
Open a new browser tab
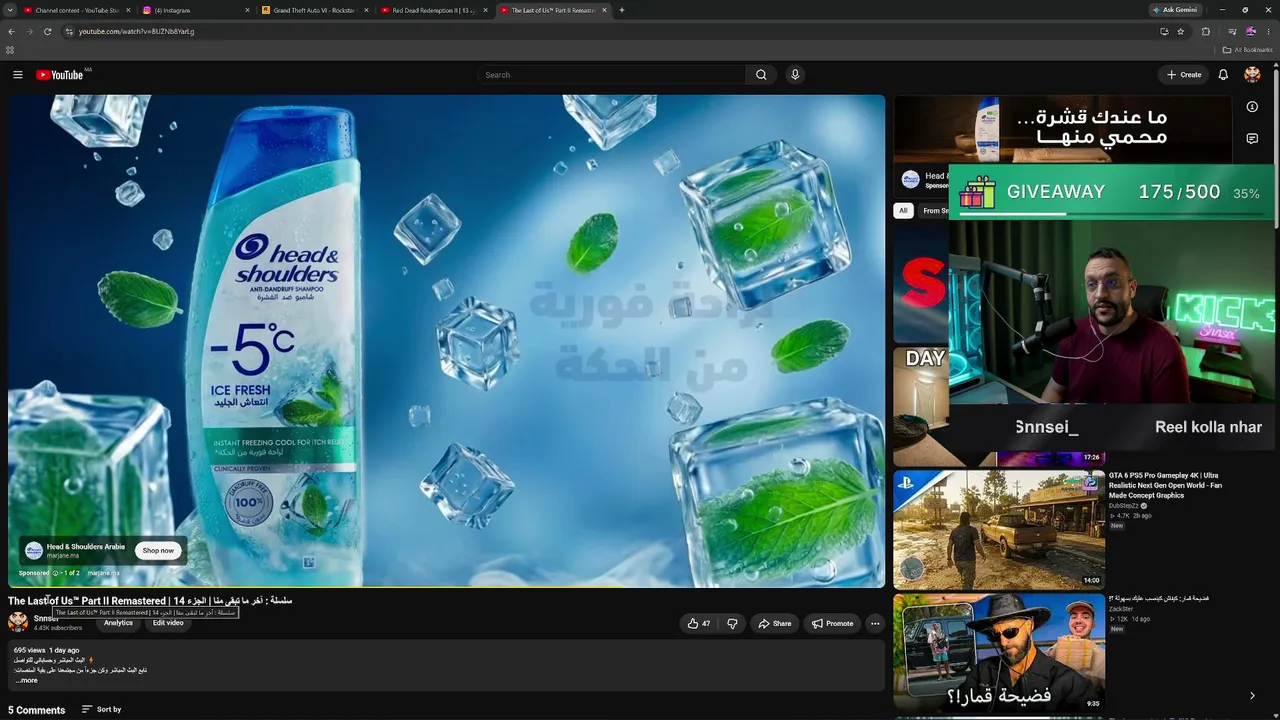pos(622,10)
